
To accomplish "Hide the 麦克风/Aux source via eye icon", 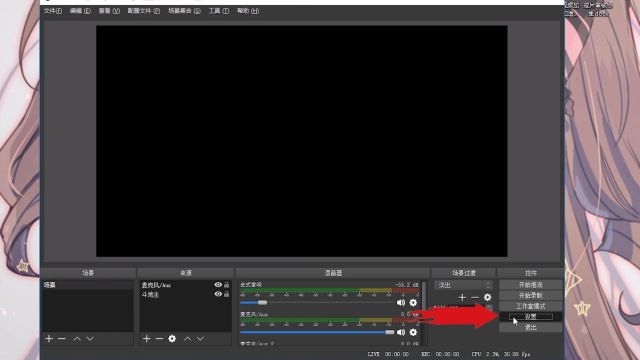I will tap(218, 285).
